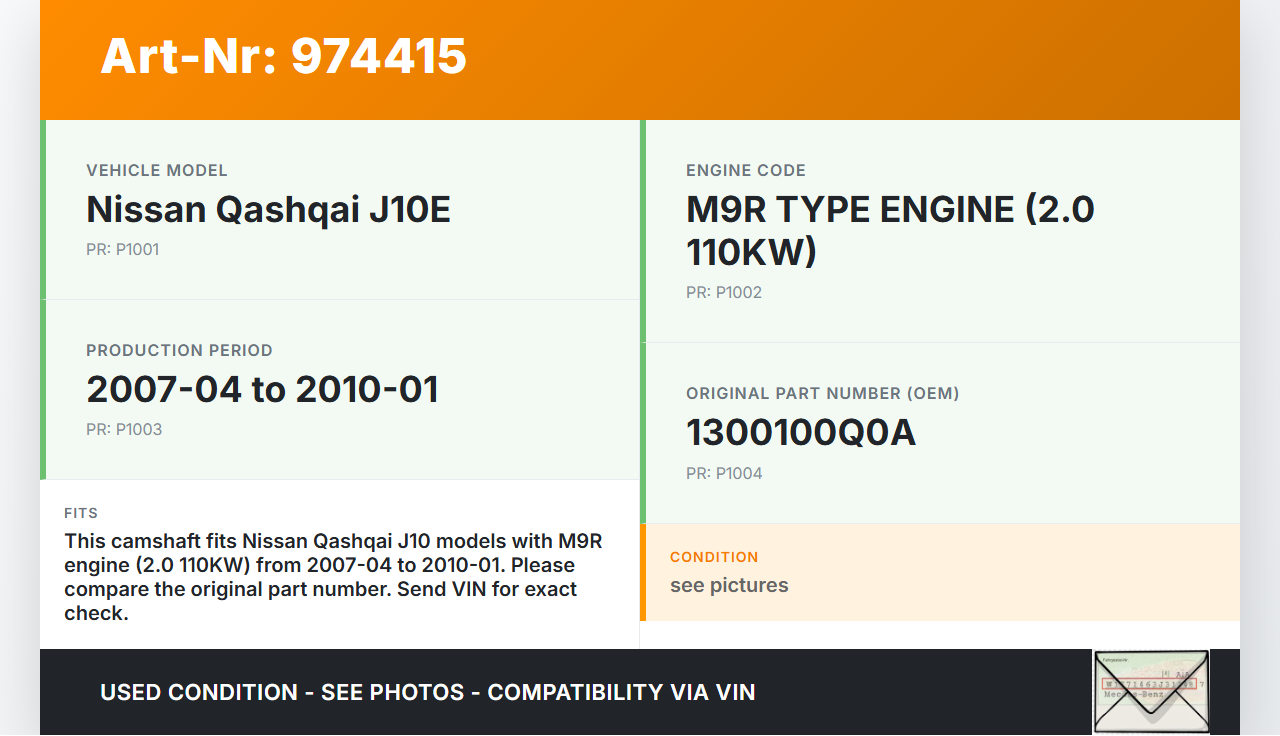Click the Vehicle Model label
1280x736 pixels.
(157, 171)
